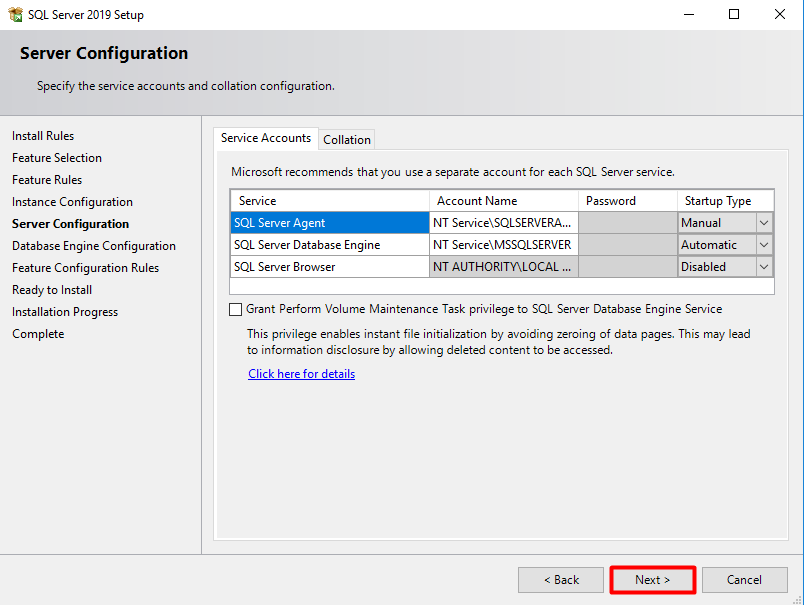The width and height of the screenshot is (804, 605).
Task: Open Startup Type dropdown for SQL Server Agent
Action: tap(763, 223)
